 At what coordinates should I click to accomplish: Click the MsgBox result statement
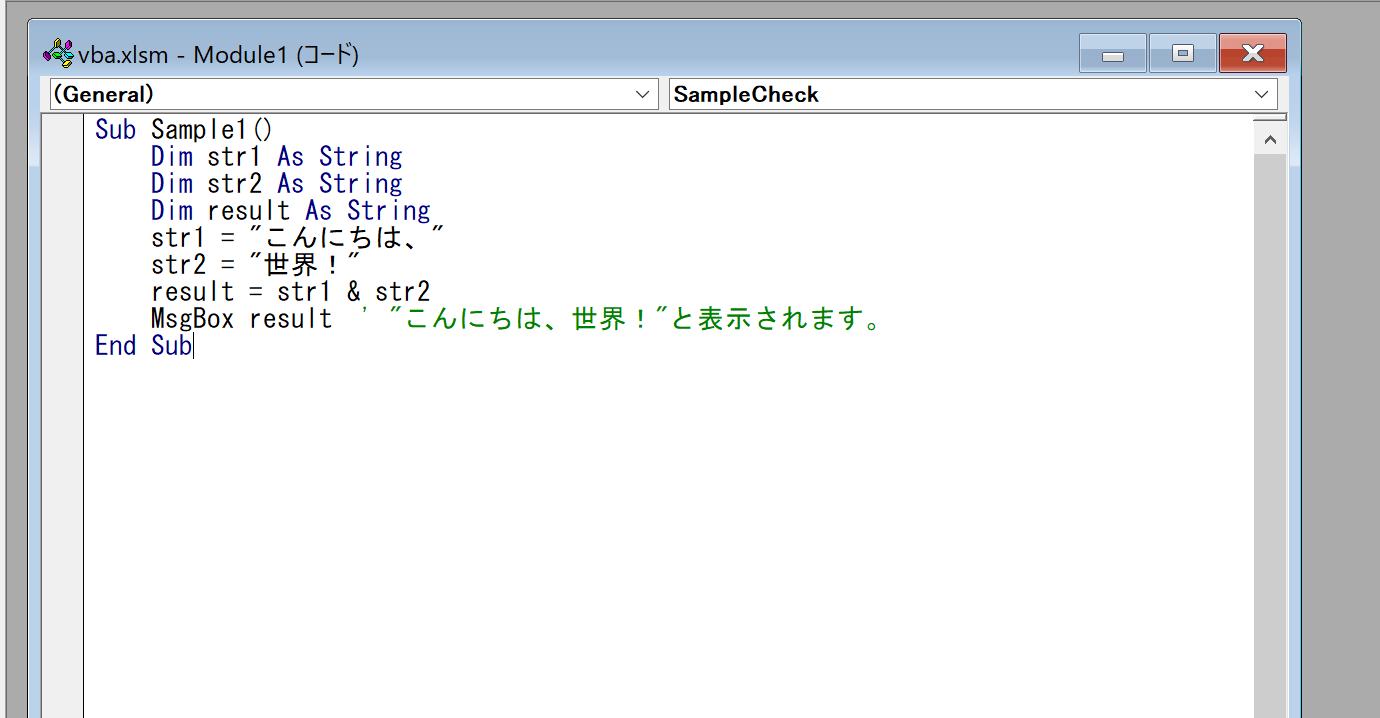pyautogui.click(x=240, y=318)
